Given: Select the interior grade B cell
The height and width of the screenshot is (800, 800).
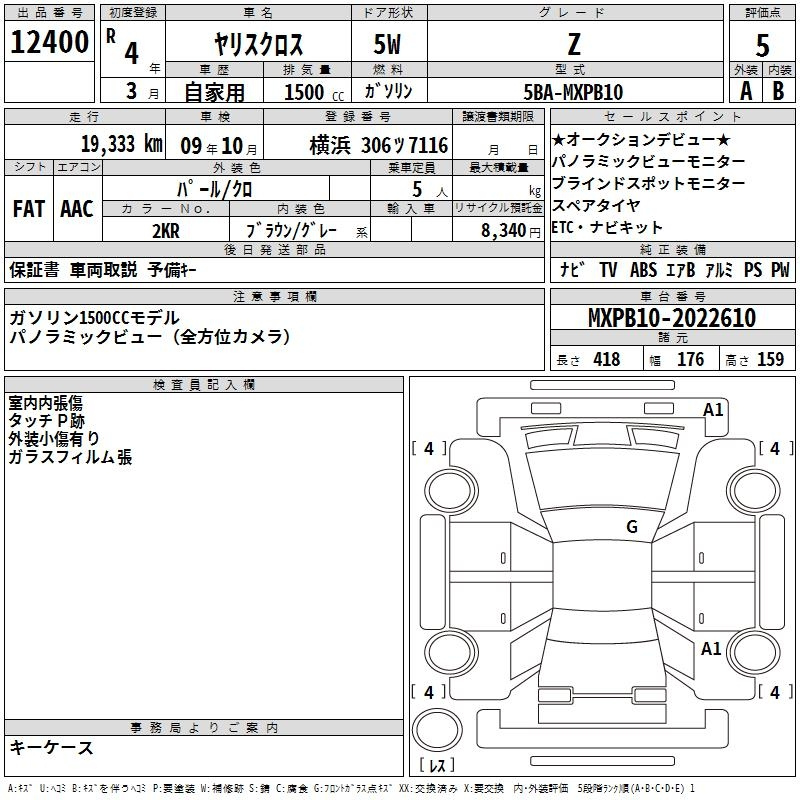Looking at the screenshot, I should click(x=779, y=90).
